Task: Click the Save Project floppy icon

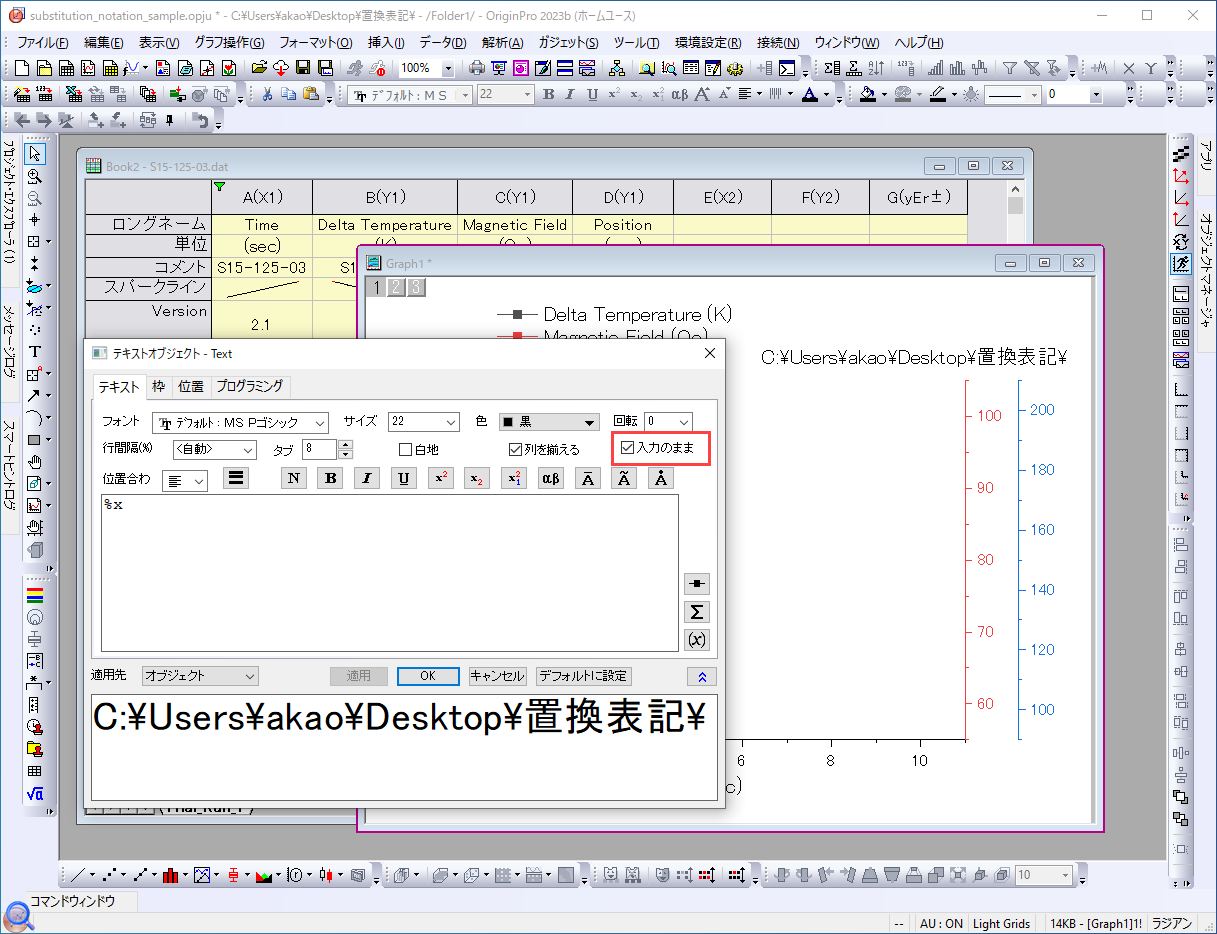Action: [304, 68]
